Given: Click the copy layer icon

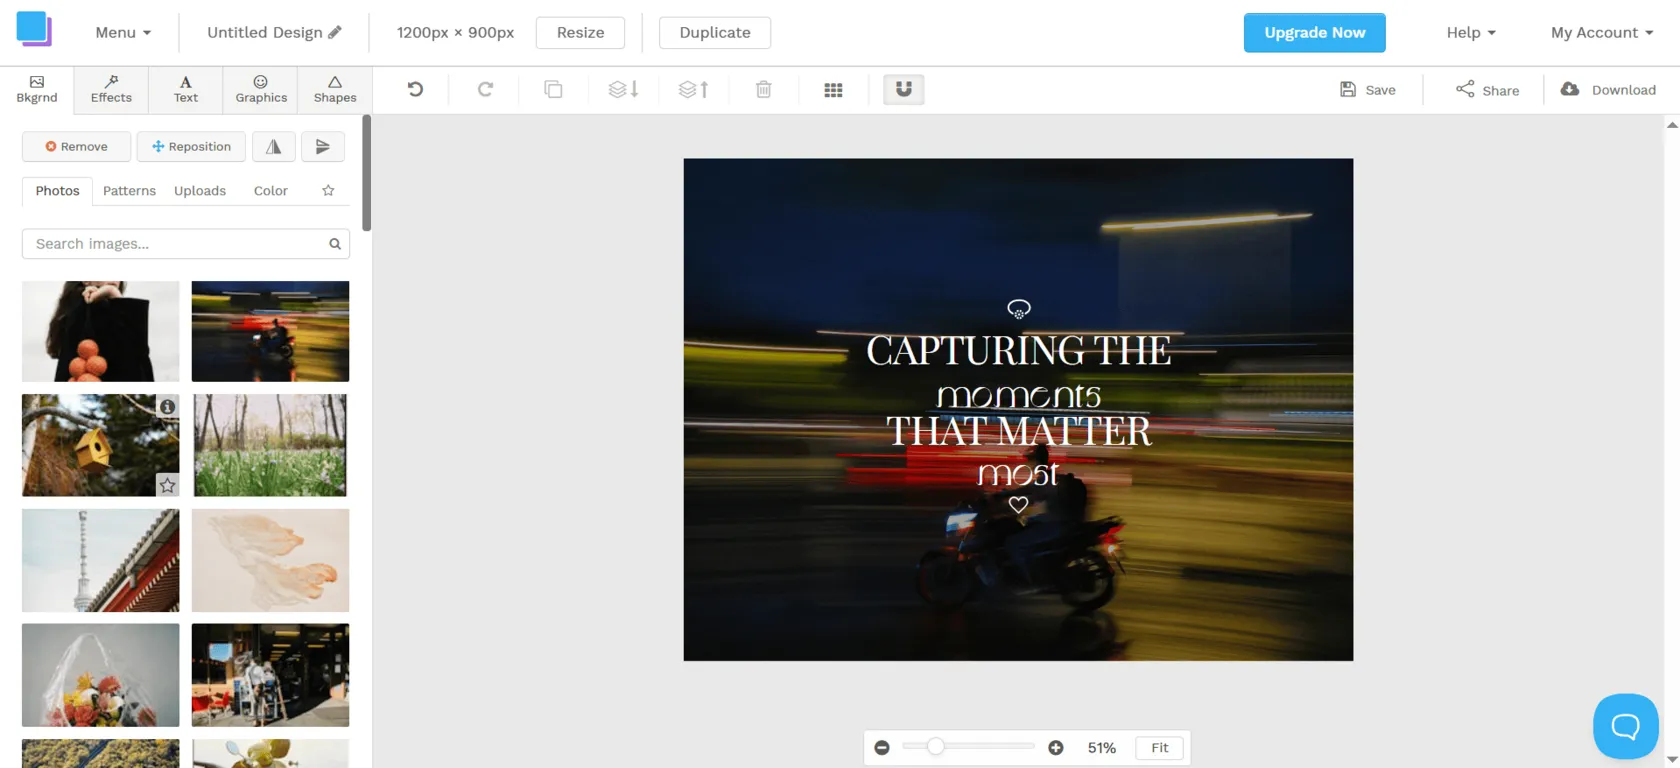Looking at the screenshot, I should tap(553, 90).
